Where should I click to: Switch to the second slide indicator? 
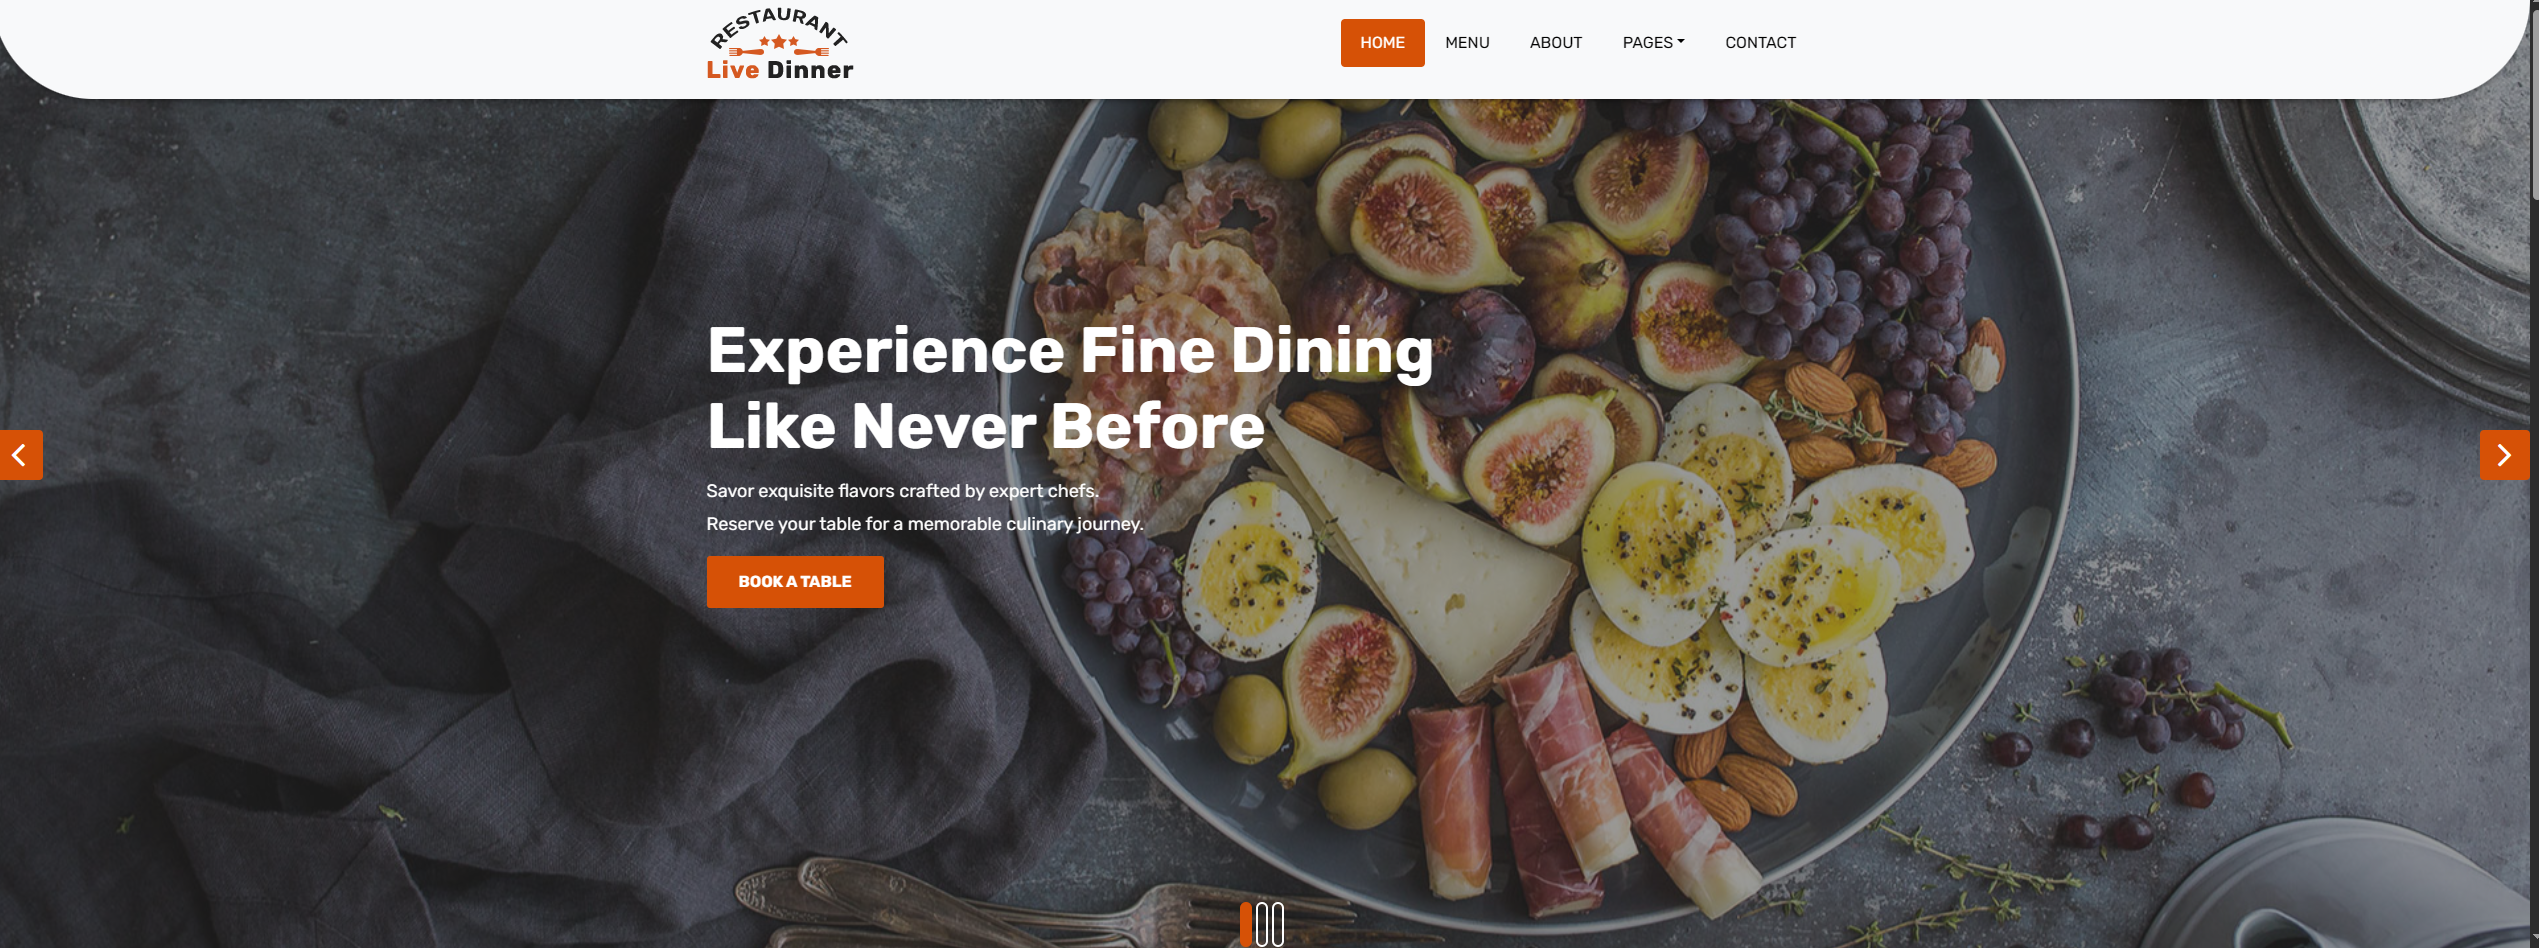click(x=1262, y=924)
